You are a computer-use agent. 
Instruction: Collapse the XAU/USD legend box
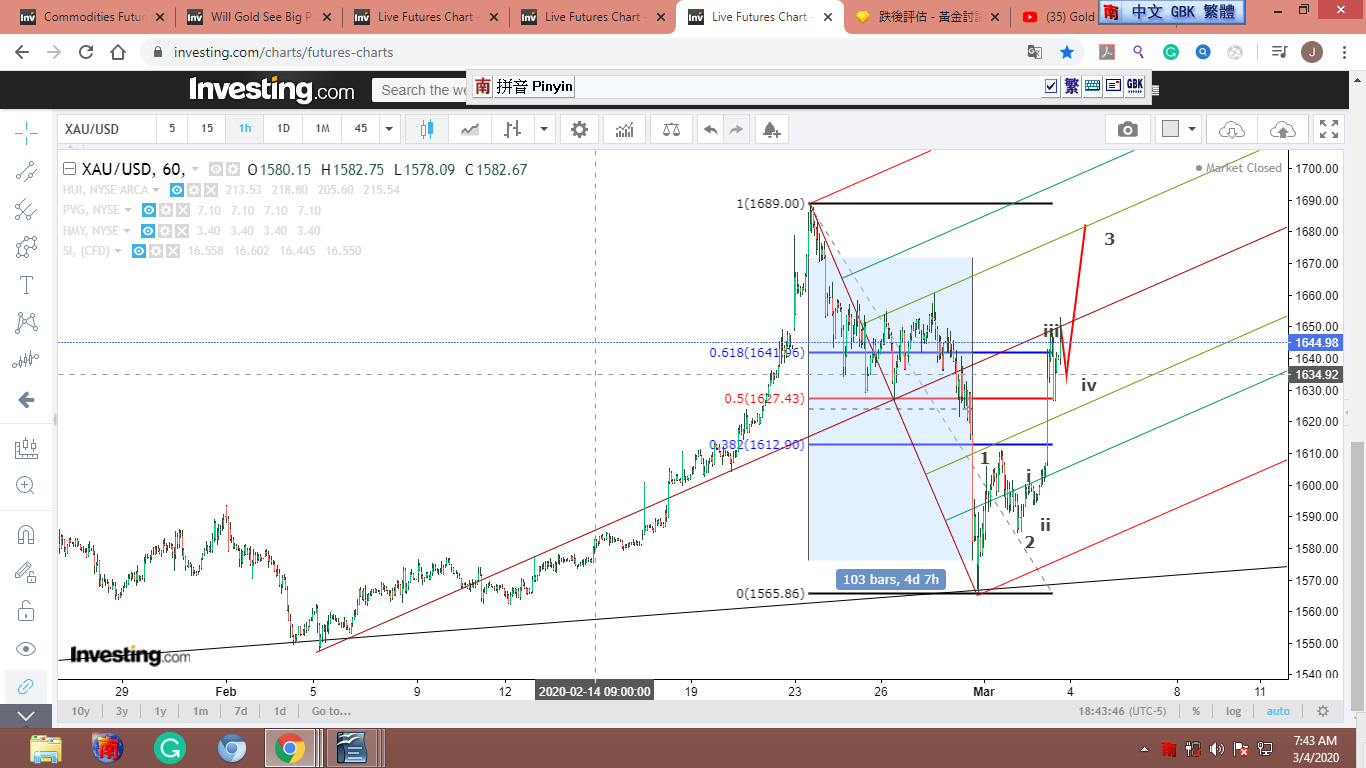click(69, 169)
